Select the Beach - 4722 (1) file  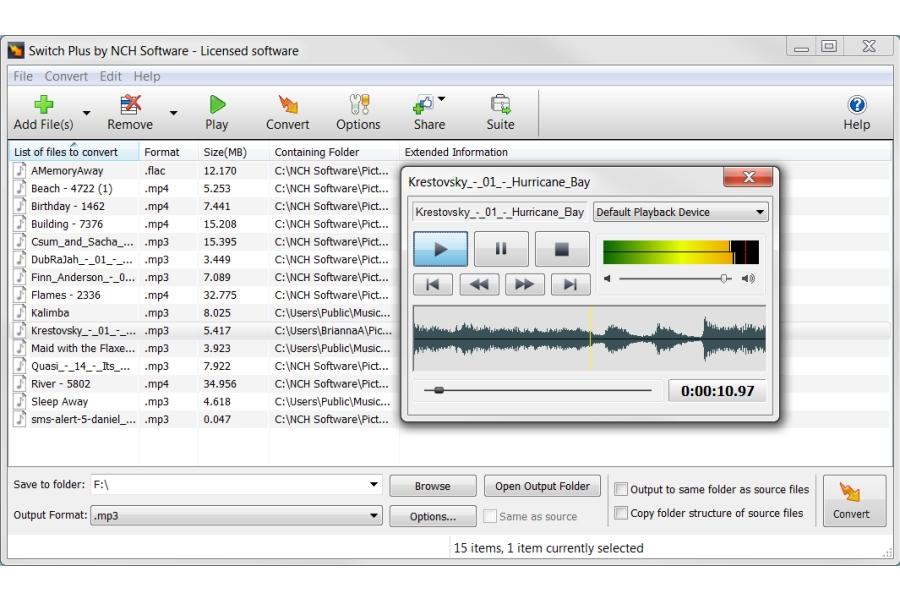[72, 188]
